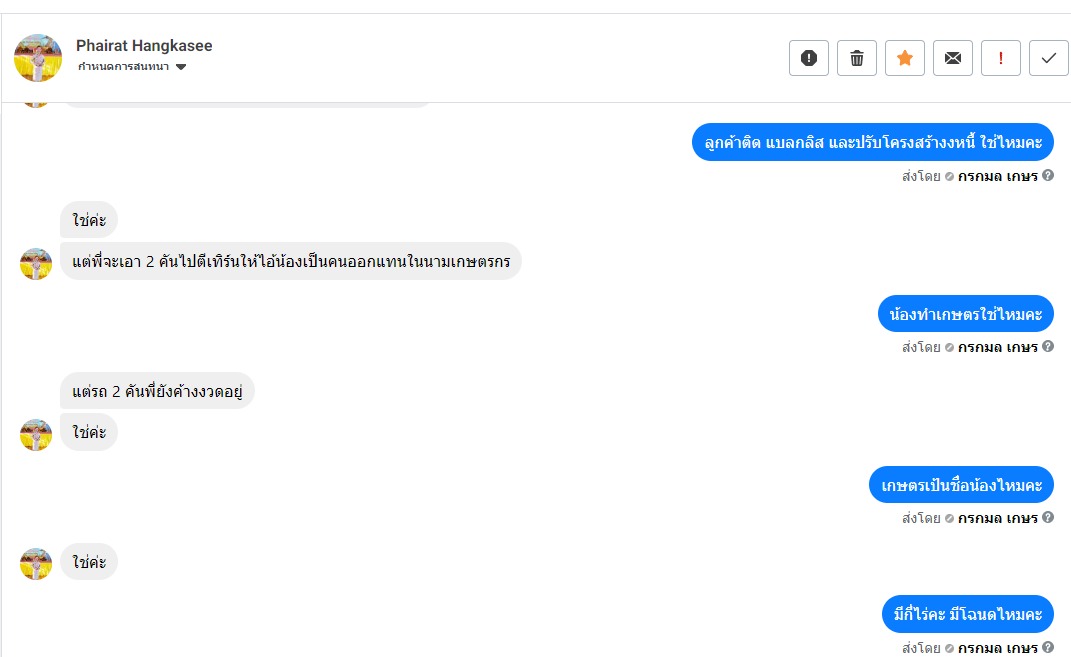Delete conversation using trash icon
Viewport: 1071px width, 657px height.
pos(857,58)
